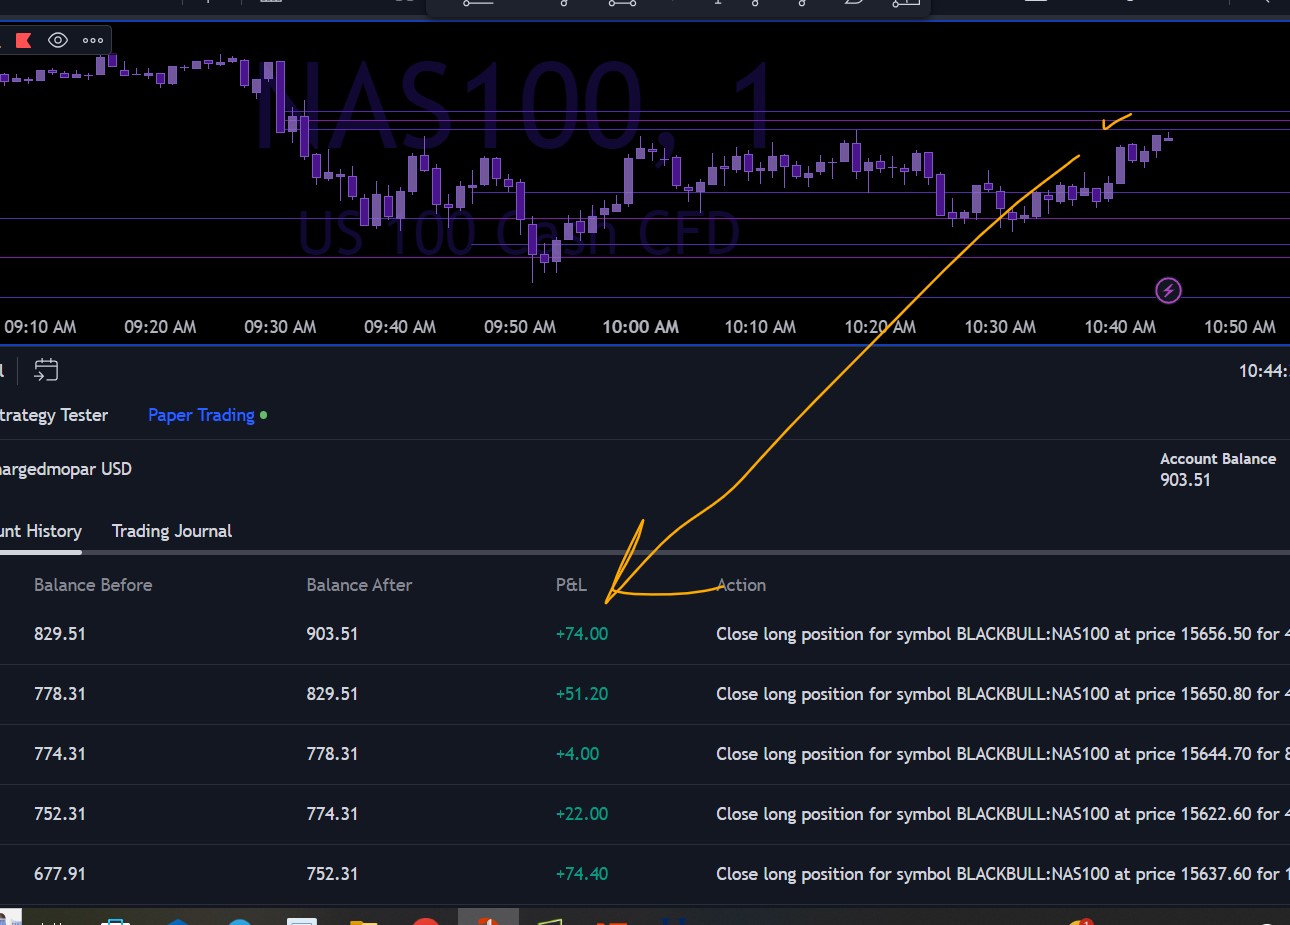The height and width of the screenshot is (925, 1290).
Task: Click the P&L column header
Action: tap(571, 585)
